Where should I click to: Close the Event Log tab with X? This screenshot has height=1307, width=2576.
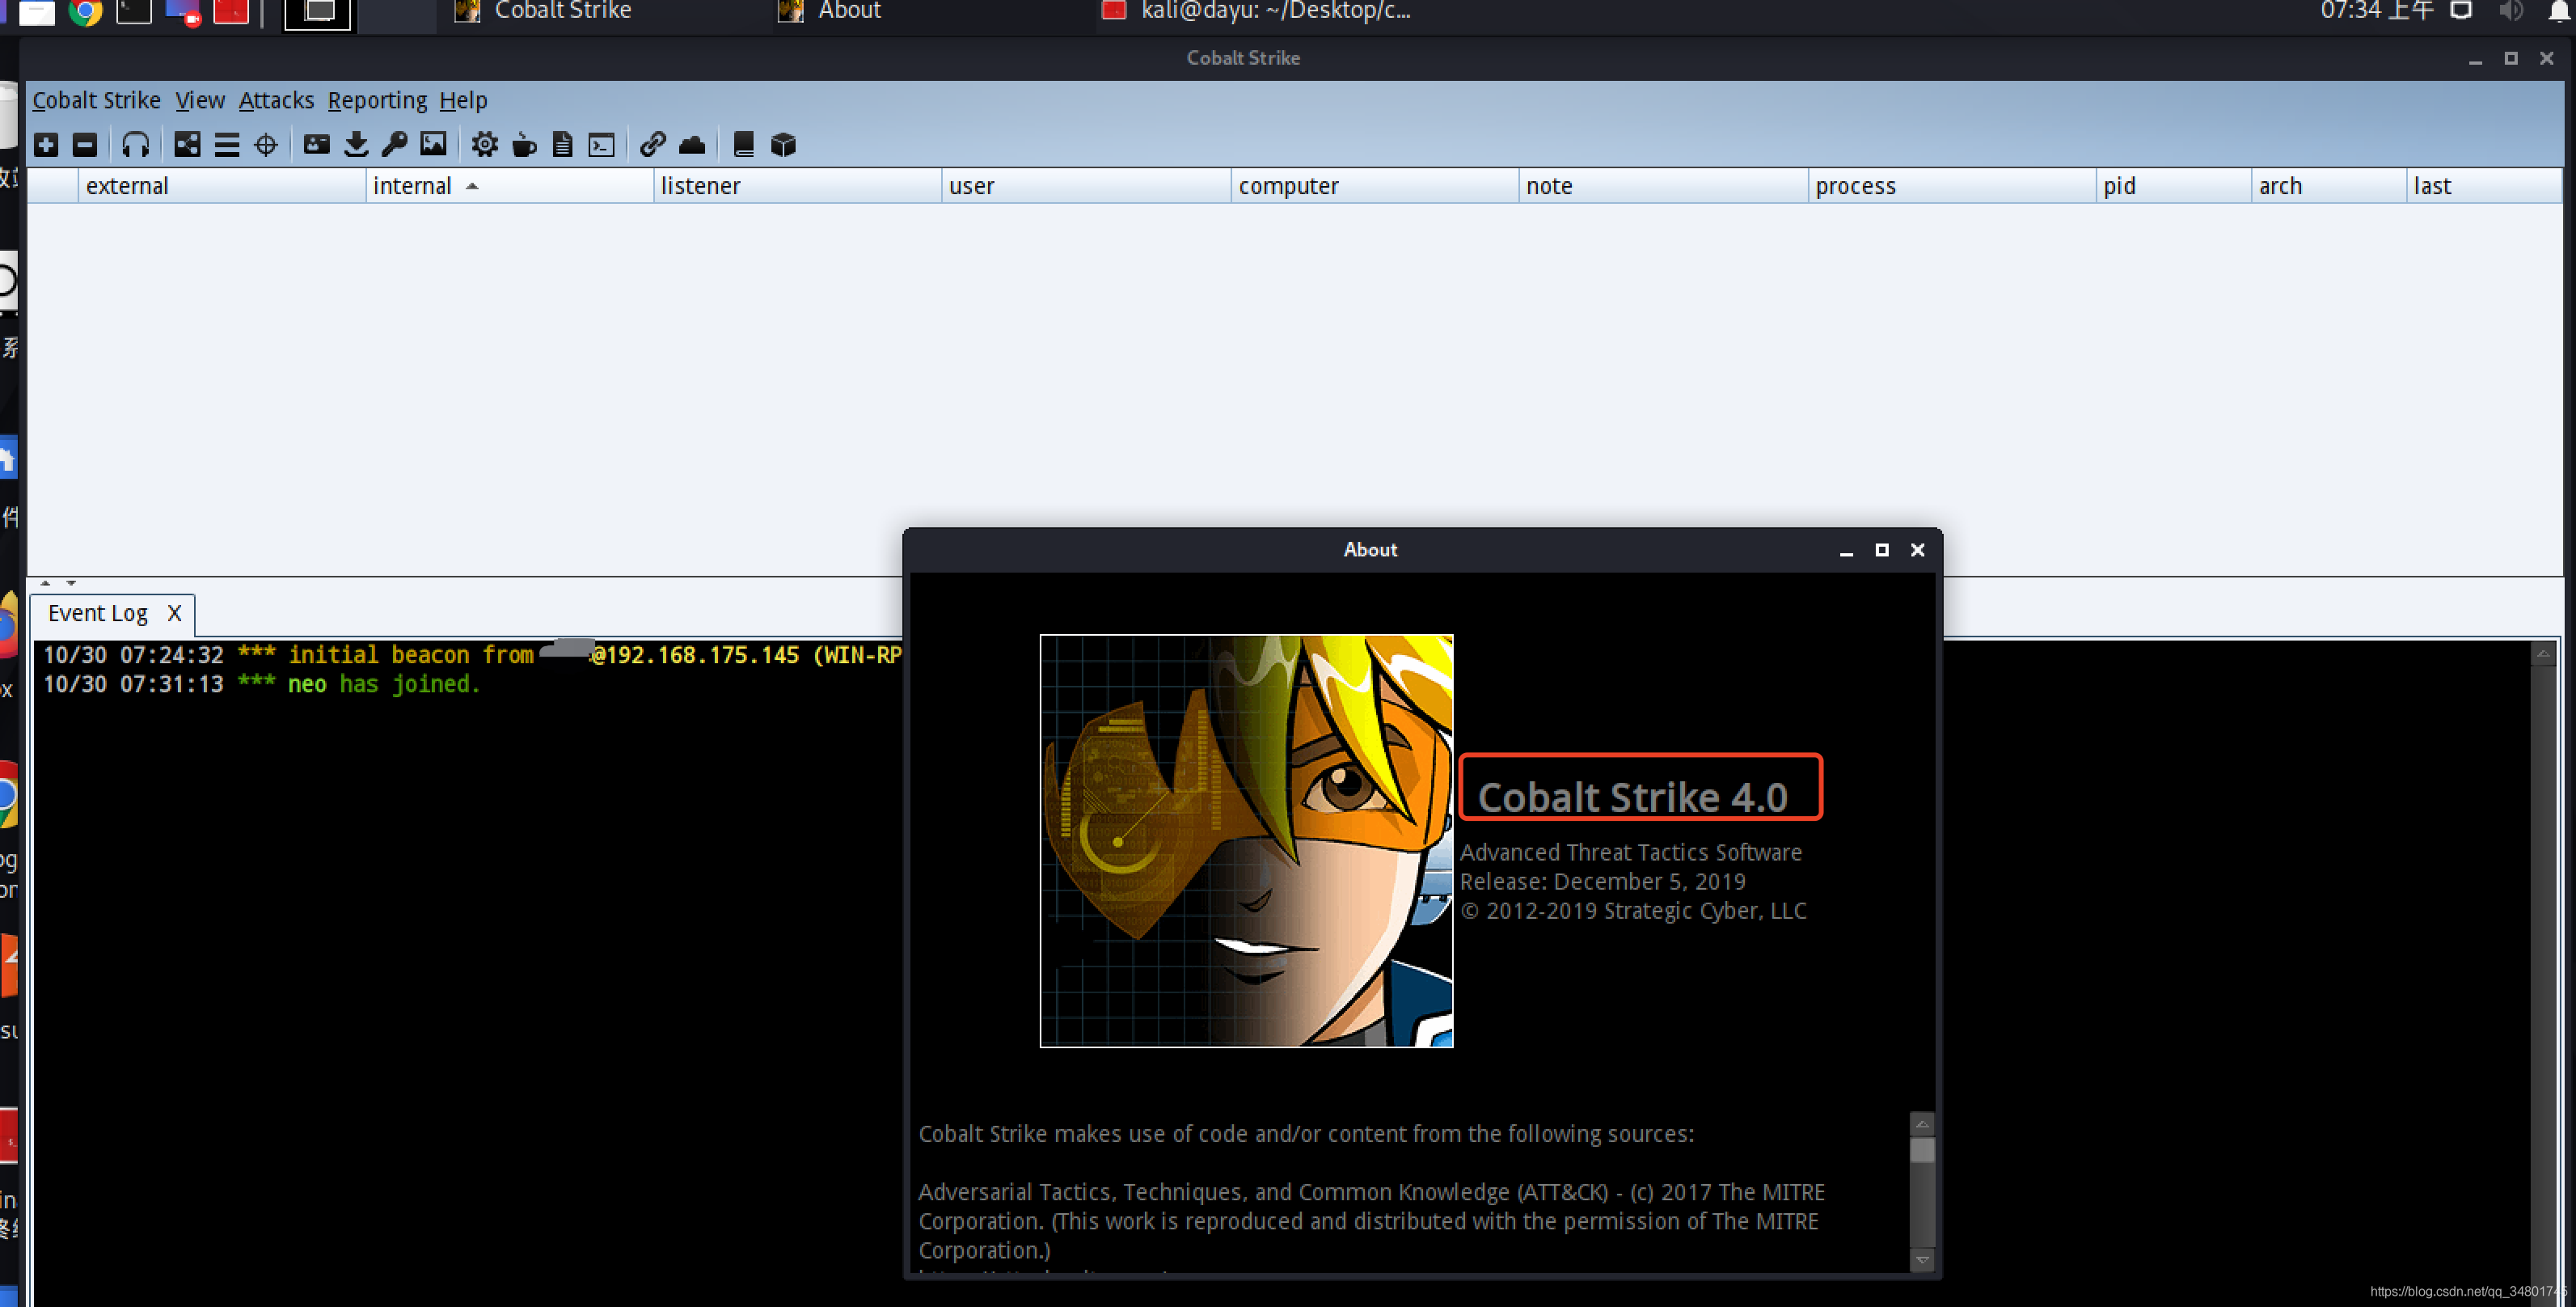(x=174, y=613)
